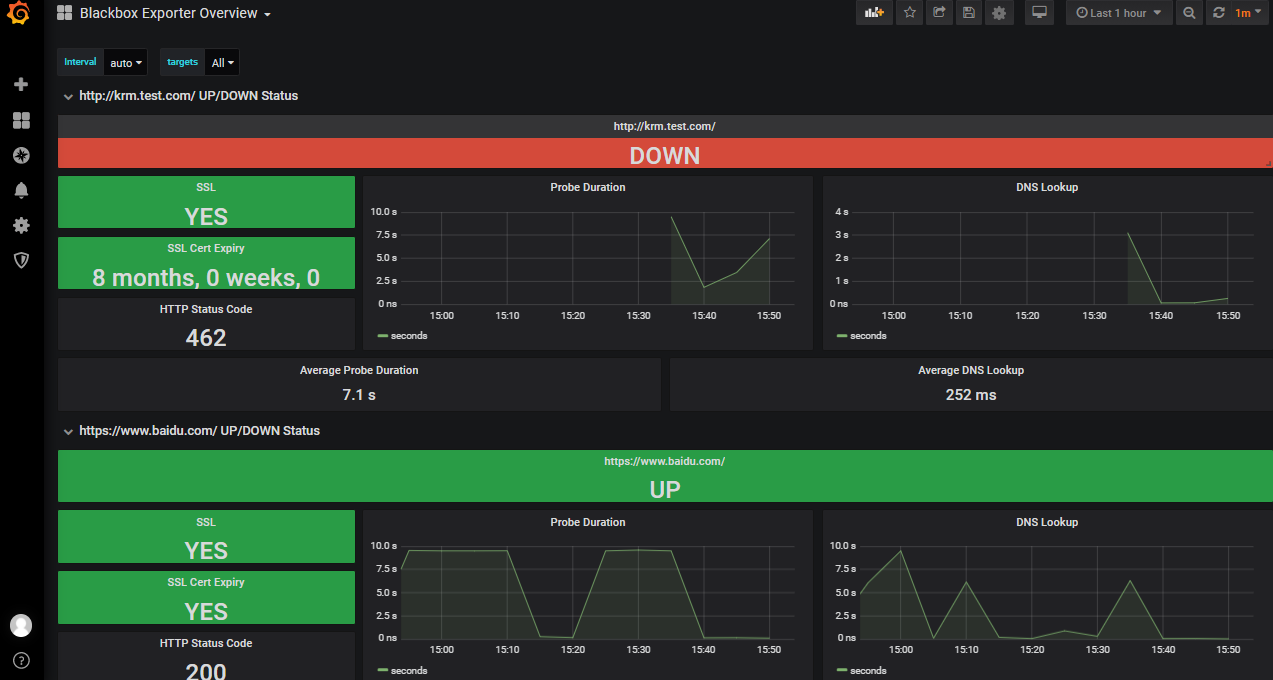The height and width of the screenshot is (680, 1273).
Task: Open the http://krm.test.com/ panel title
Action: point(664,127)
